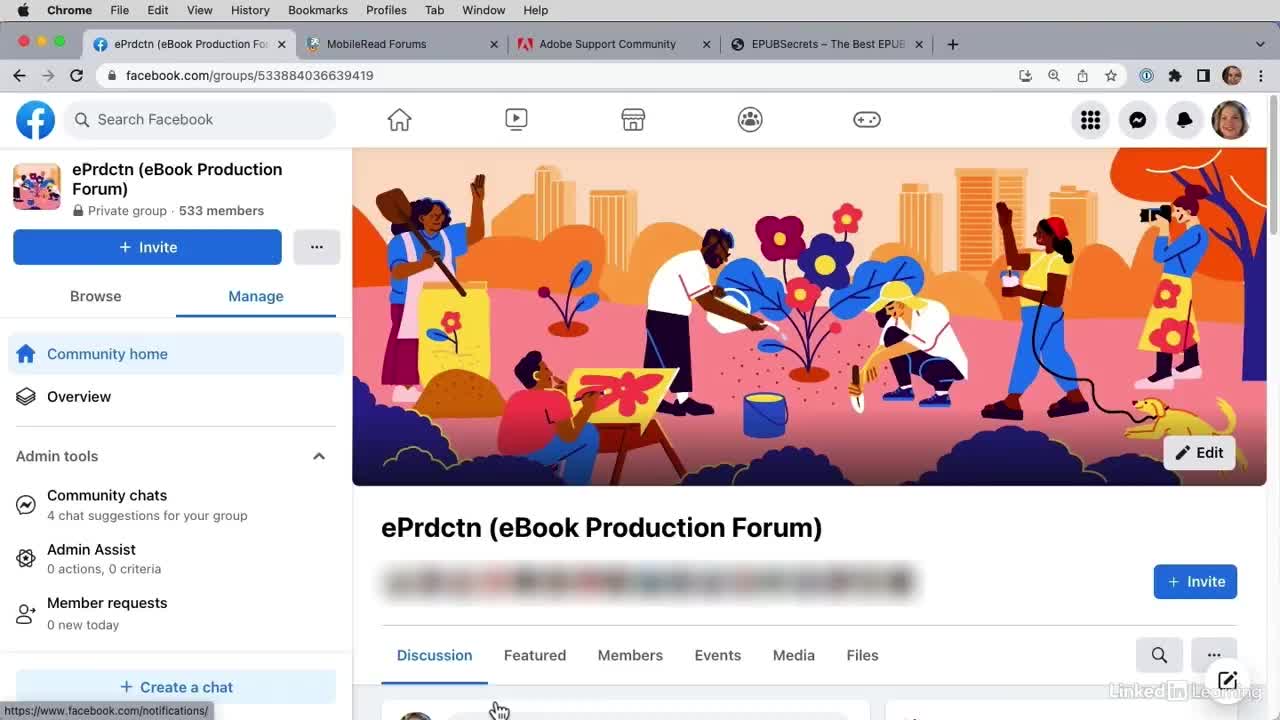Viewport: 1280px width, 720px height.
Task: Open the Profiles menu in the menu bar
Action: [x=386, y=10]
